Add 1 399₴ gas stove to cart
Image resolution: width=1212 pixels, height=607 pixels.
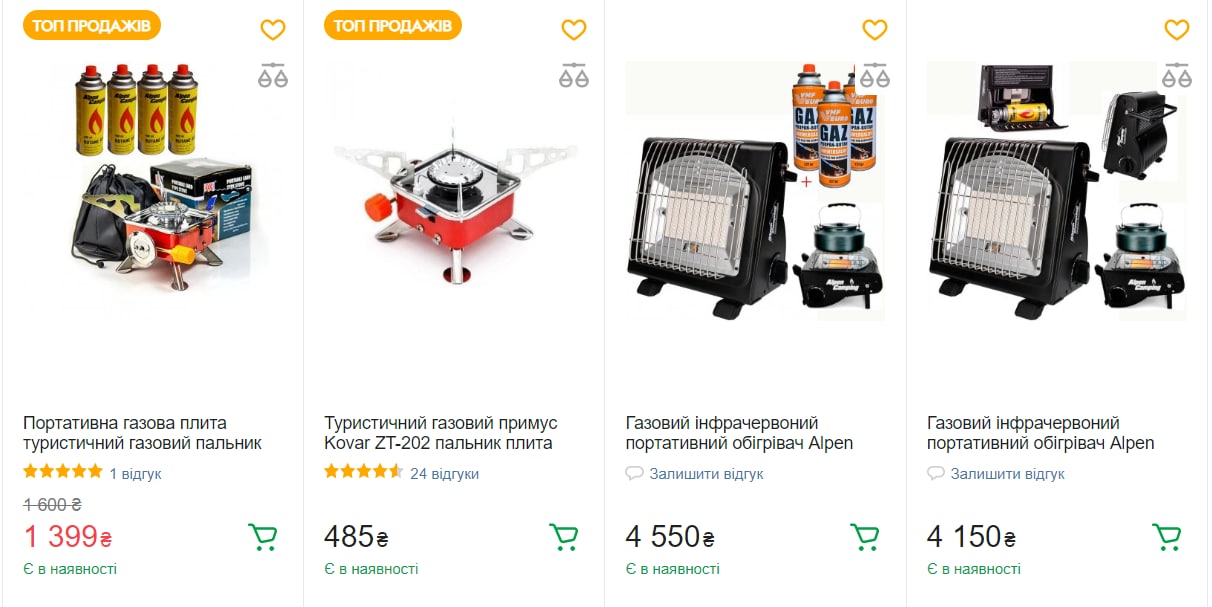[263, 538]
